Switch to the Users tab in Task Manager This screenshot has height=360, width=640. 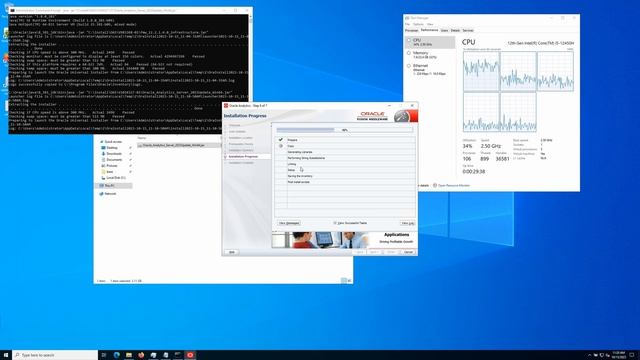pyautogui.click(x=444, y=30)
